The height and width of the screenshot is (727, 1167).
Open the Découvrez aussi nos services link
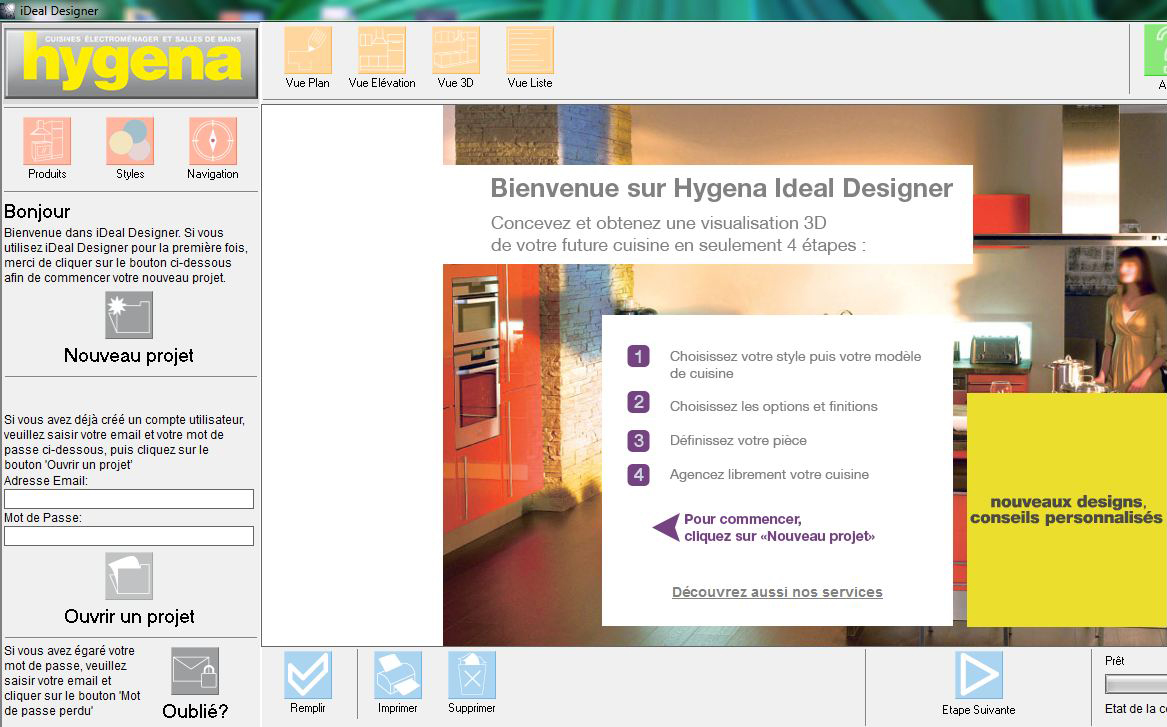pyautogui.click(x=777, y=592)
